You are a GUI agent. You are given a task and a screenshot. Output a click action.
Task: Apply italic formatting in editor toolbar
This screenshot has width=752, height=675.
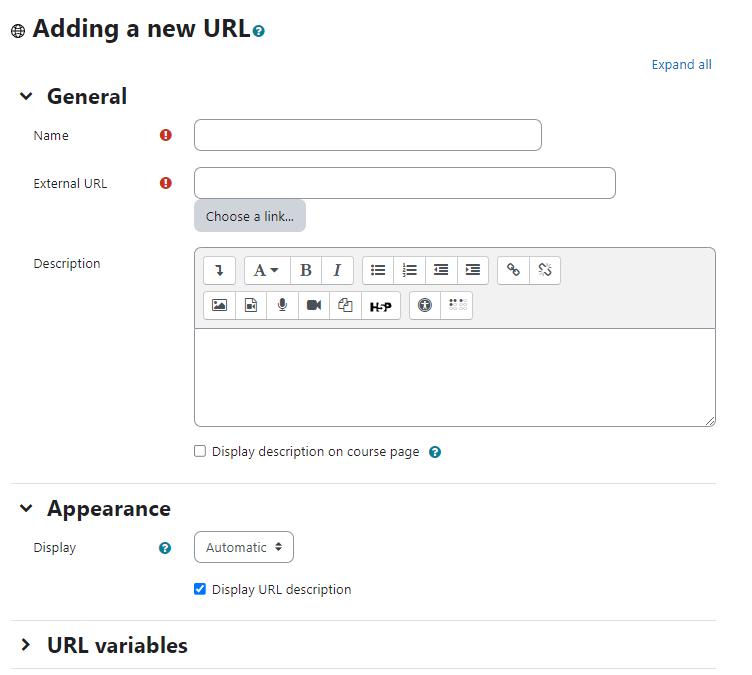tap(337, 270)
